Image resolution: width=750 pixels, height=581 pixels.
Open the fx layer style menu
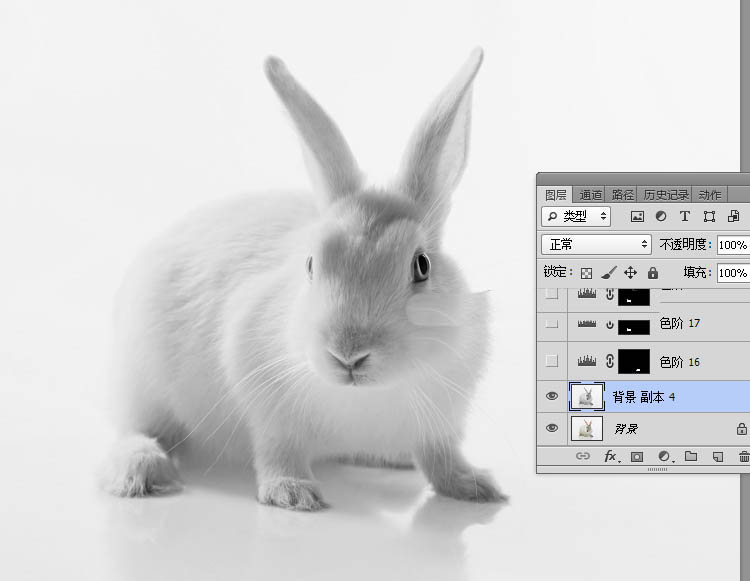point(611,457)
